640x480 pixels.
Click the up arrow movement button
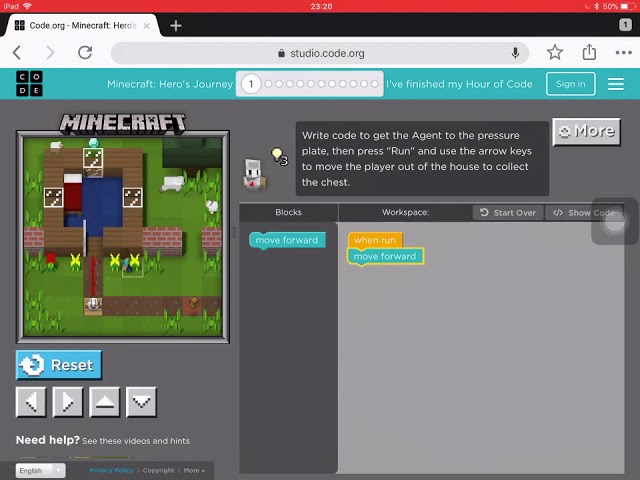pyautogui.click(x=104, y=402)
